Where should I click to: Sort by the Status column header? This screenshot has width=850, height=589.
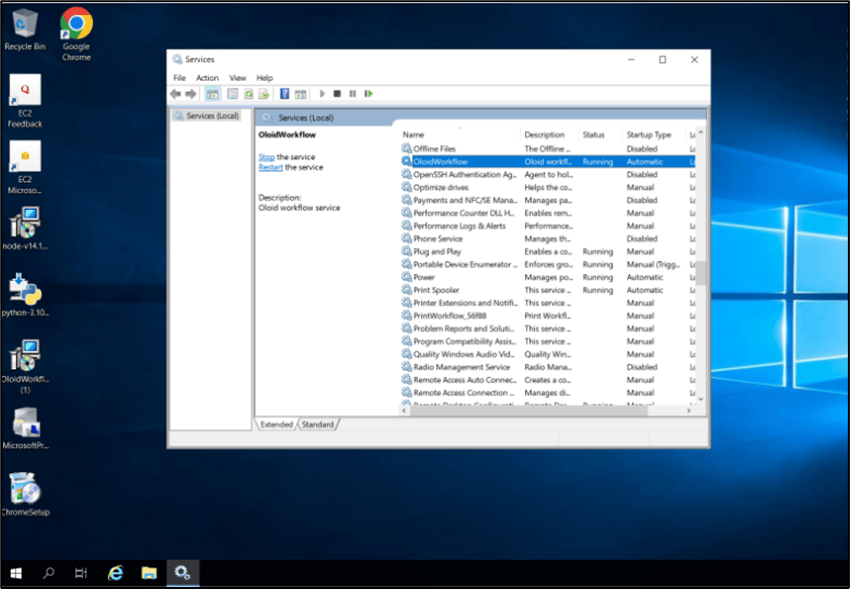click(600, 134)
